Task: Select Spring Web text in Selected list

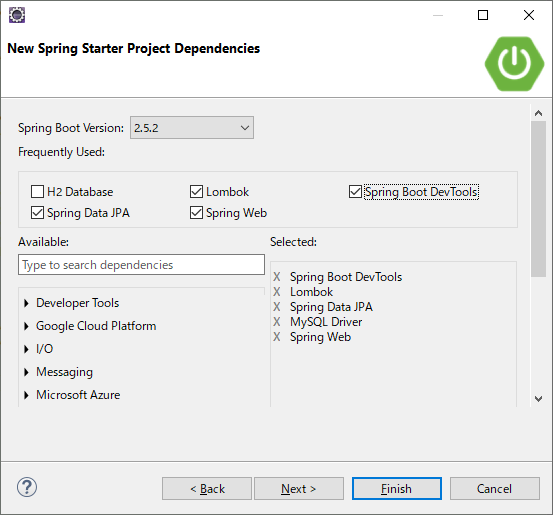Action: click(320, 337)
